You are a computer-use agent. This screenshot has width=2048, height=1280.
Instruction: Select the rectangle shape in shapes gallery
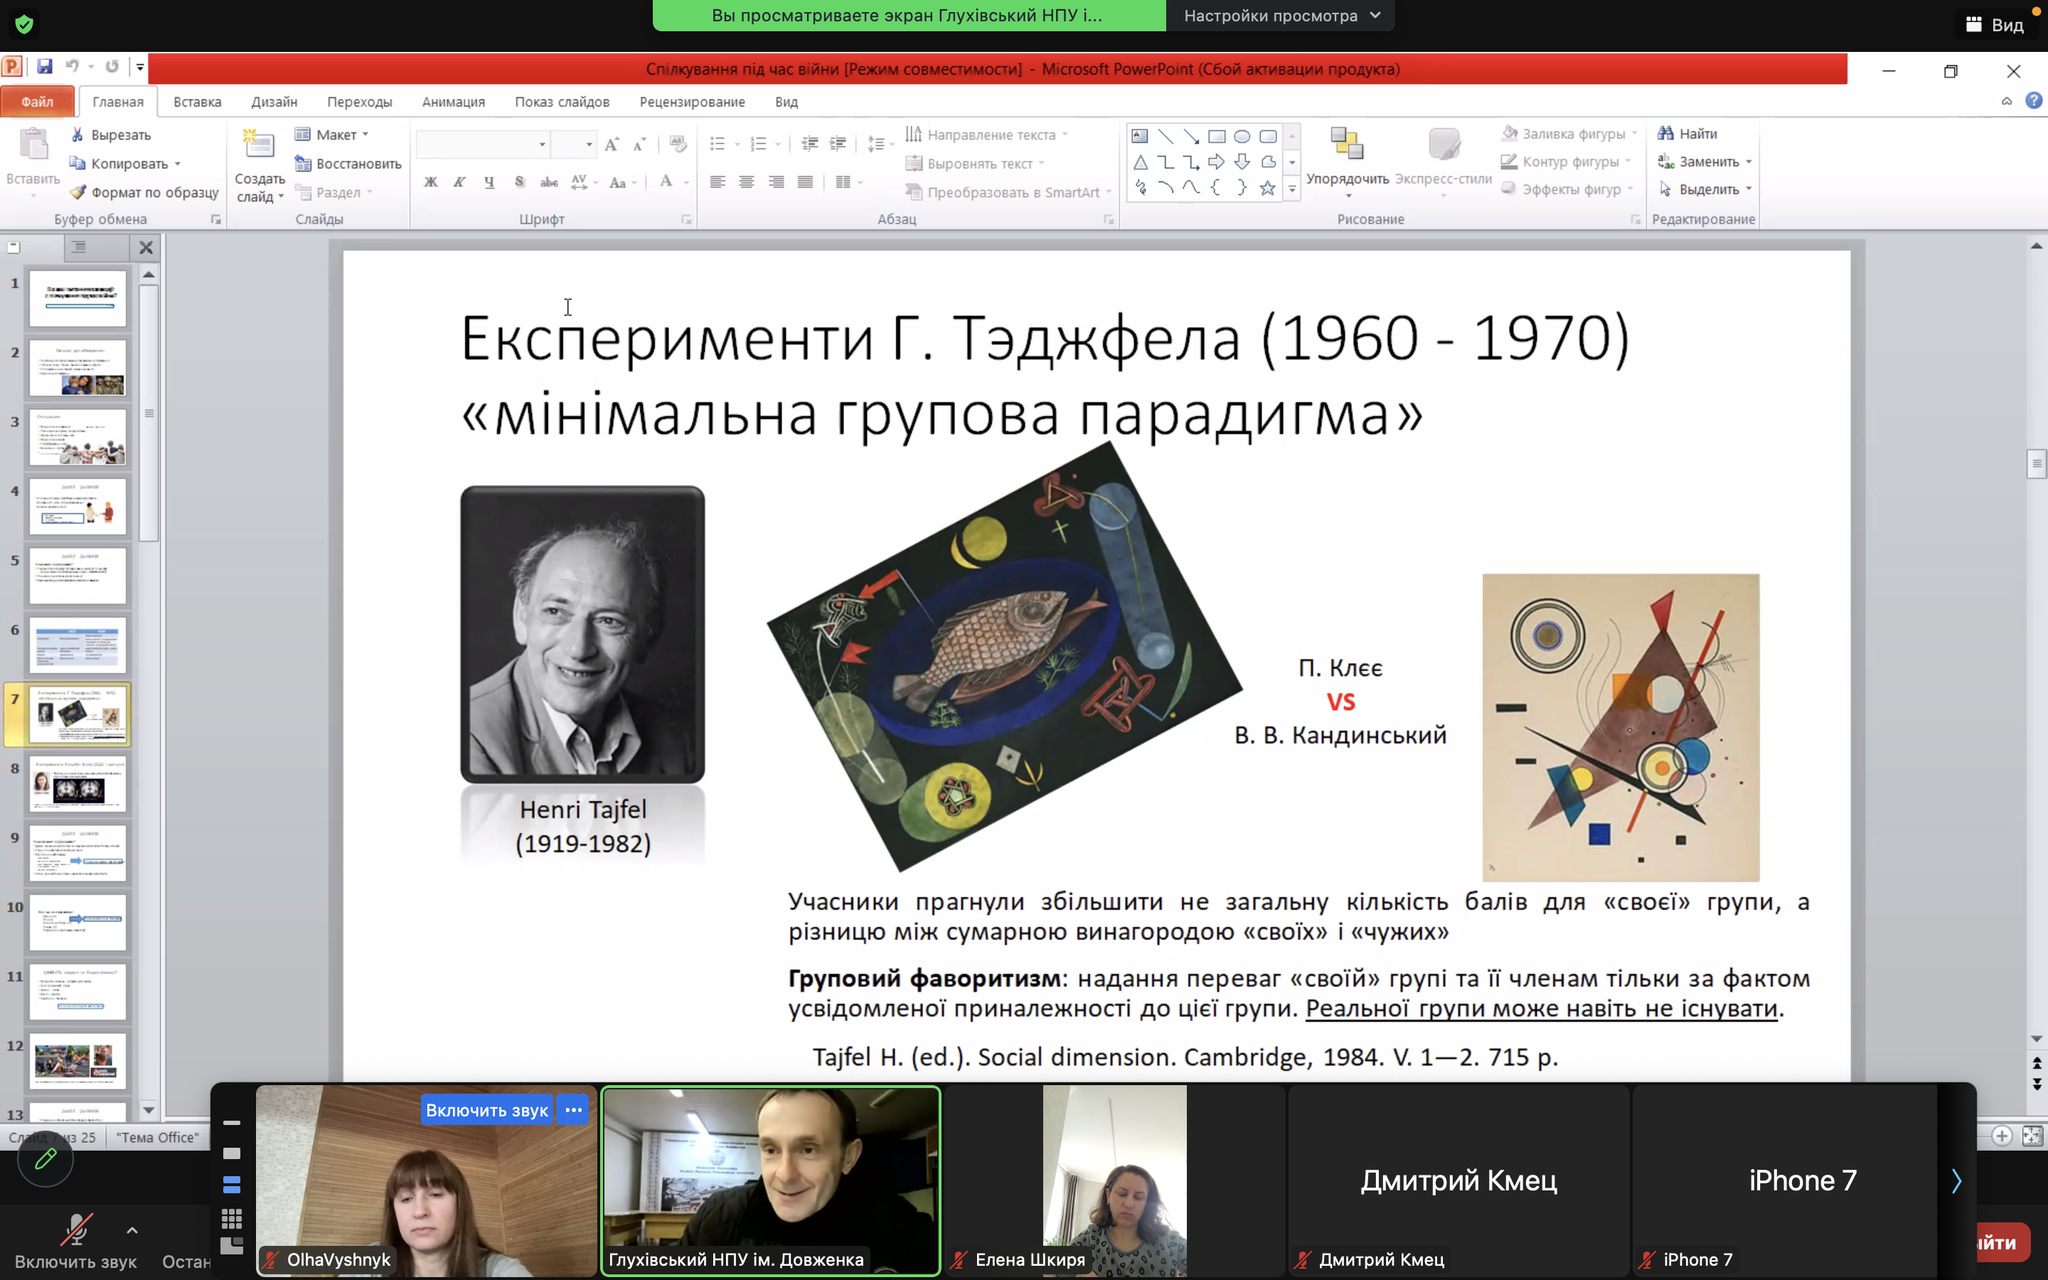coord(1216,137)
